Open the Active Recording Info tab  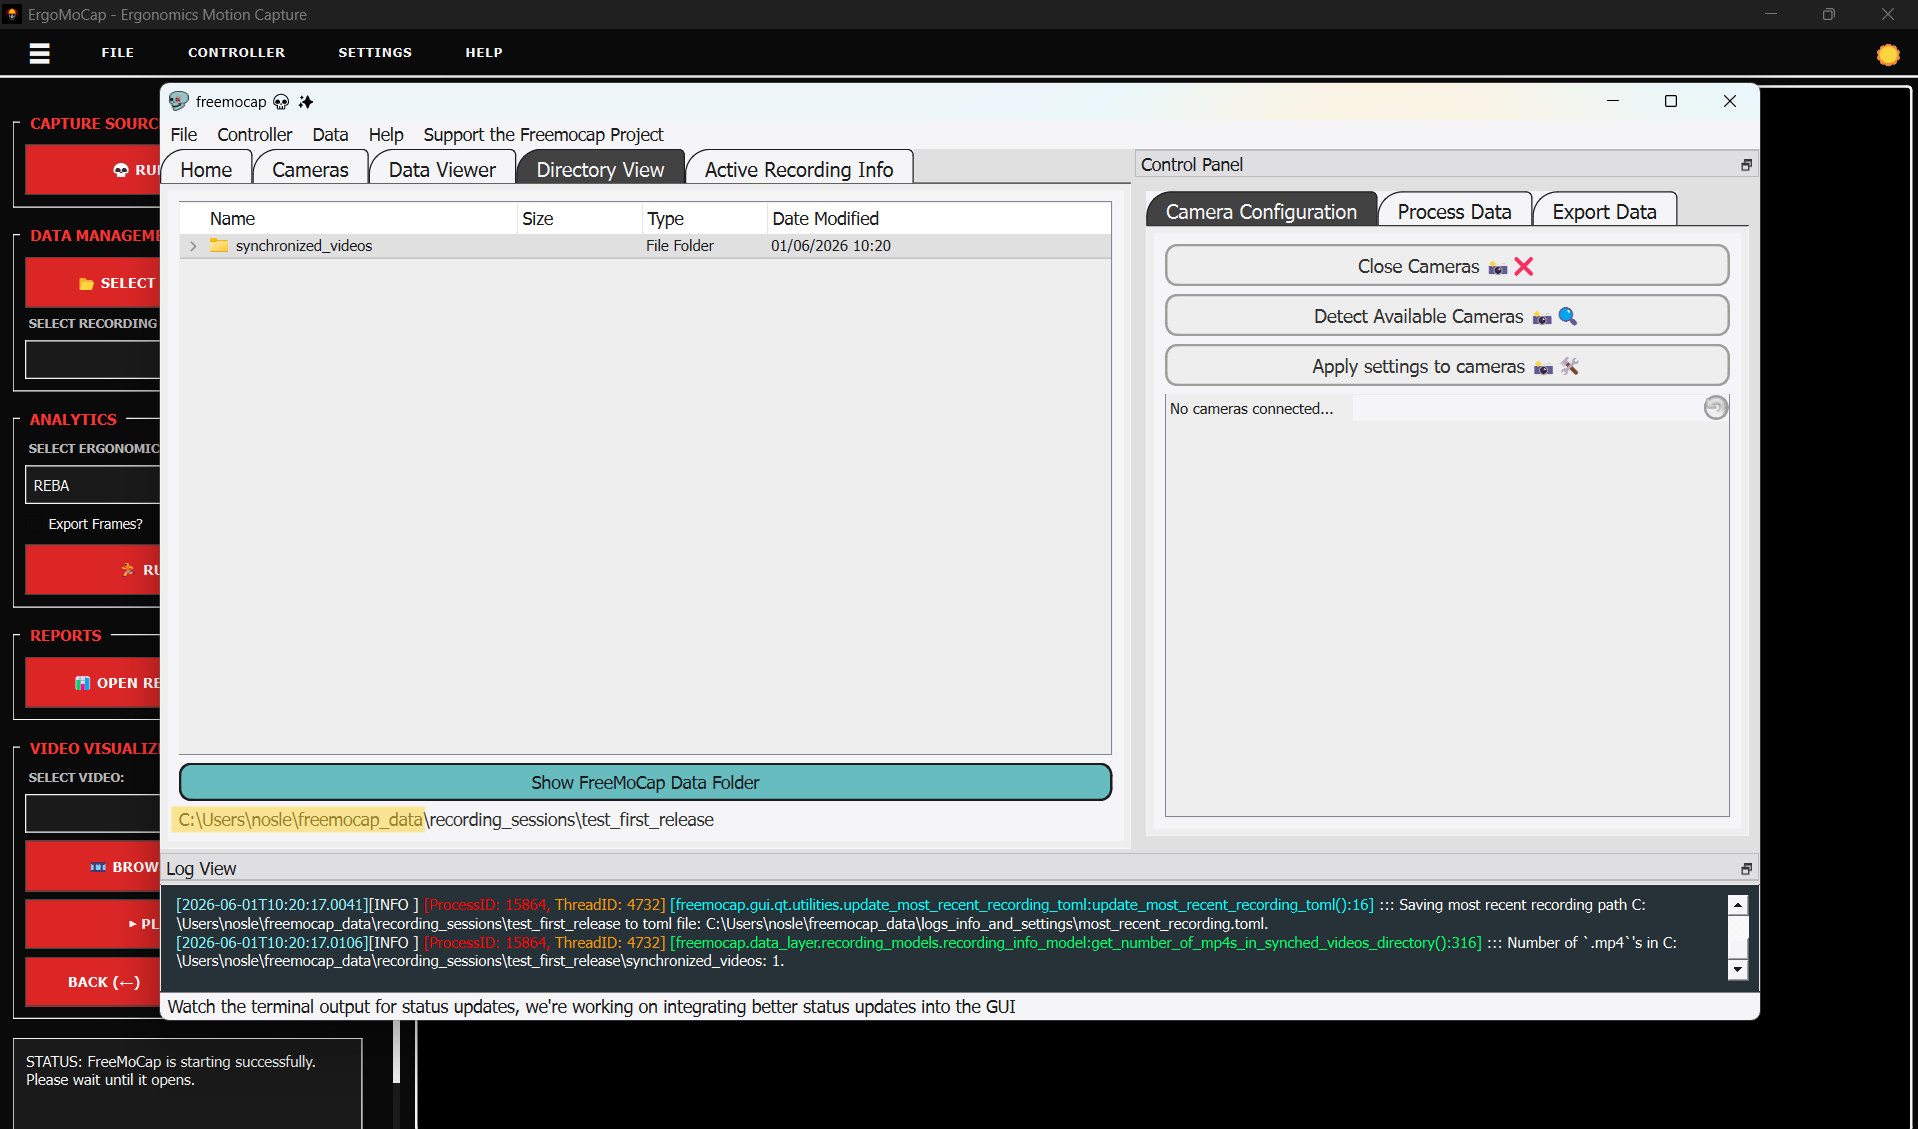(799, 170)
